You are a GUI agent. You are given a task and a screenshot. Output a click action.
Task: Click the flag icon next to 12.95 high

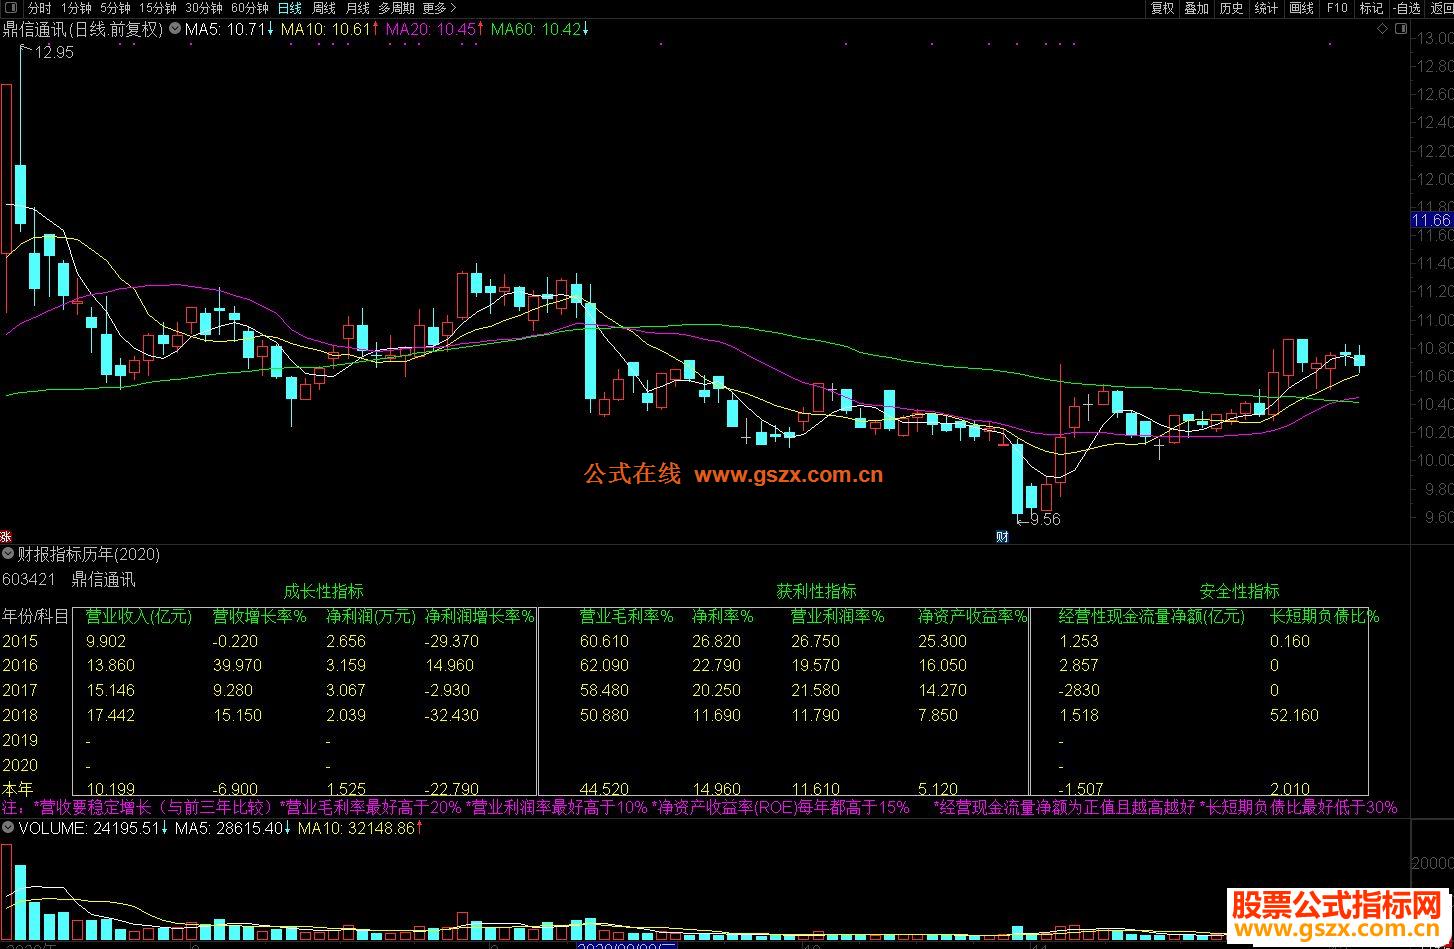(25, 47)
